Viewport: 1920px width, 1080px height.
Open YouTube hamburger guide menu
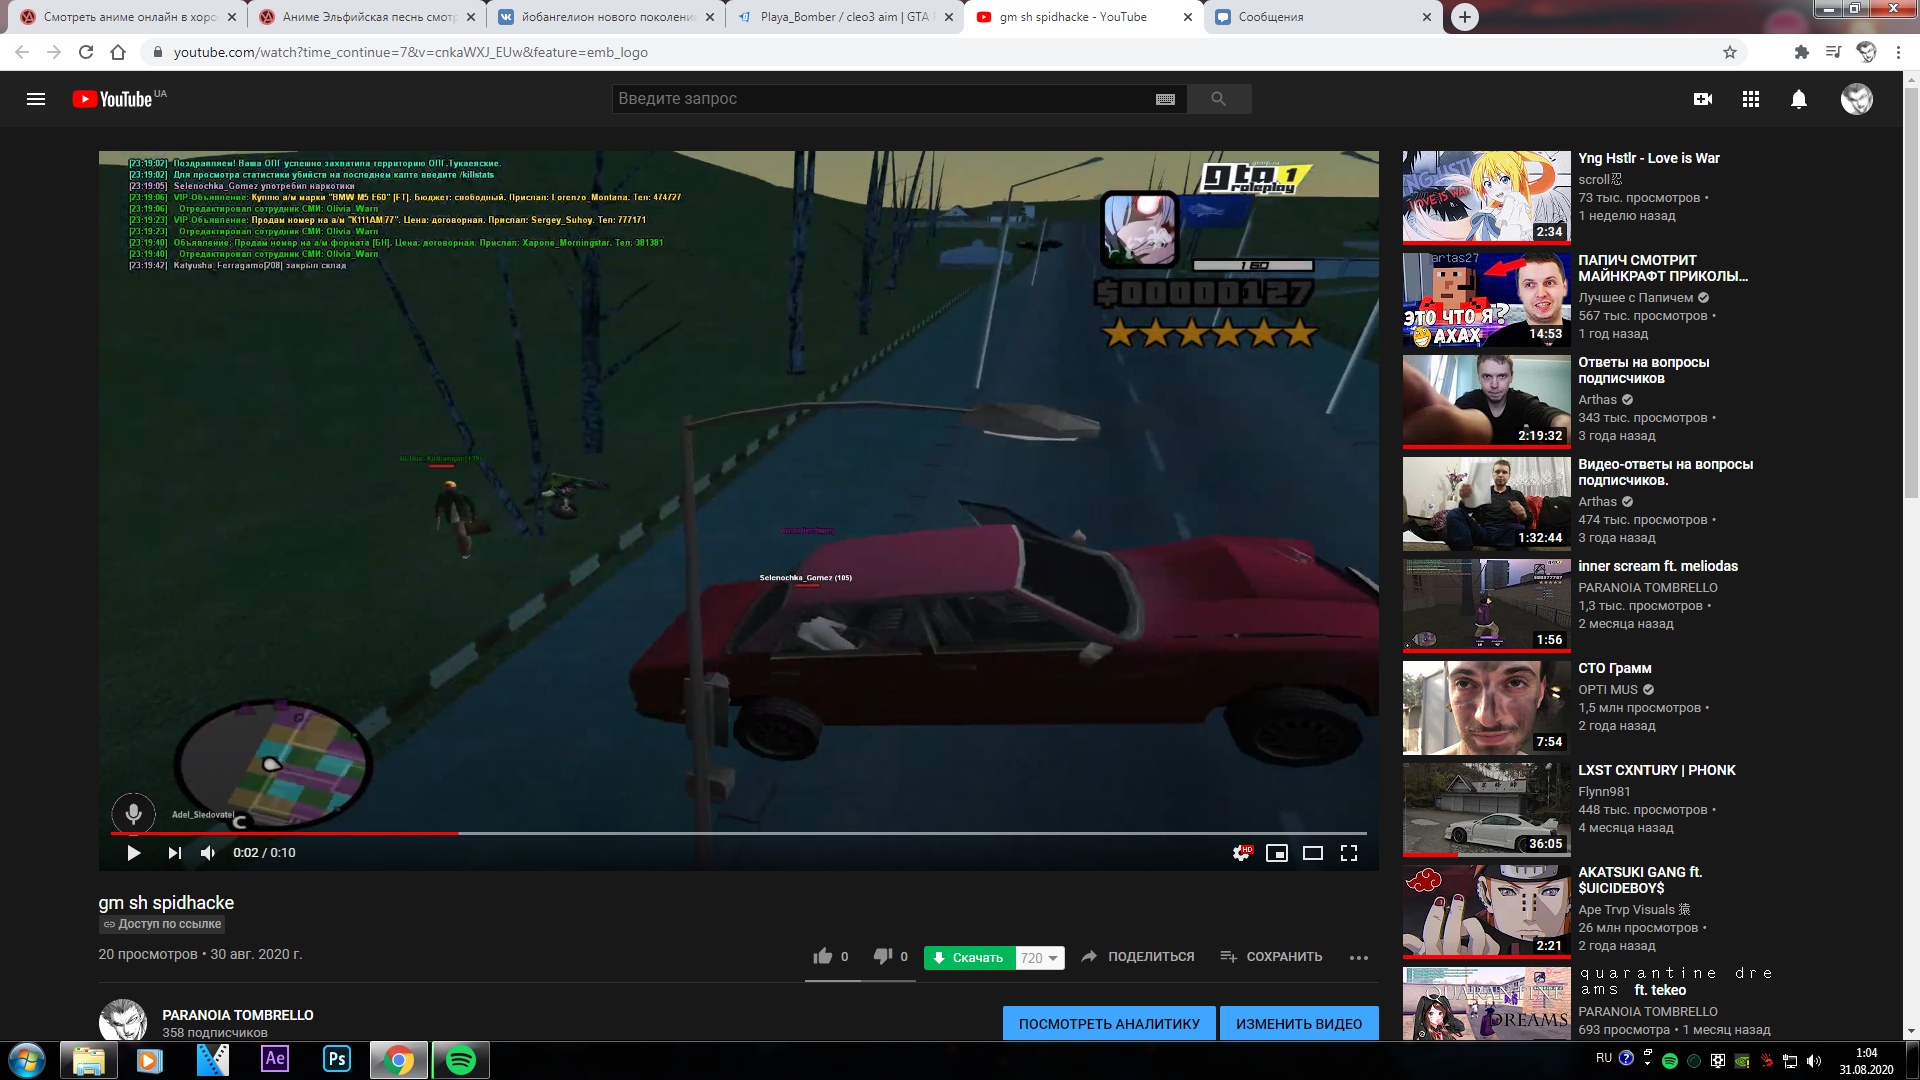click(x=36, y=99)
